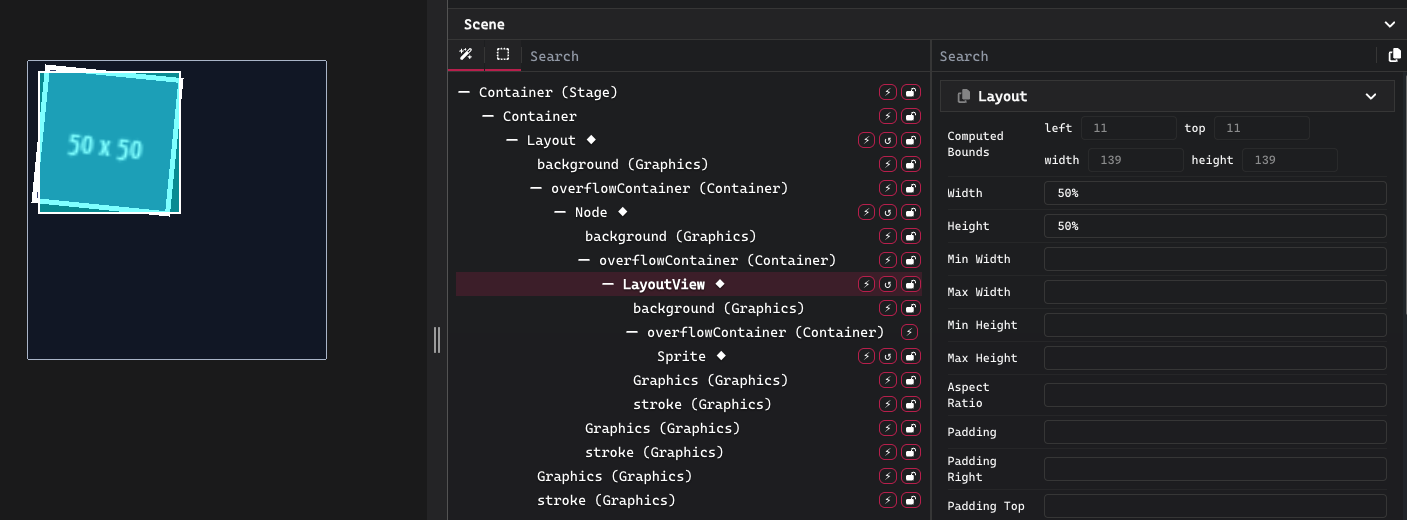This screenshot has width=1407, height=520.
Task: Collapse the Scene panel chevron
Action: point(1389,24)
